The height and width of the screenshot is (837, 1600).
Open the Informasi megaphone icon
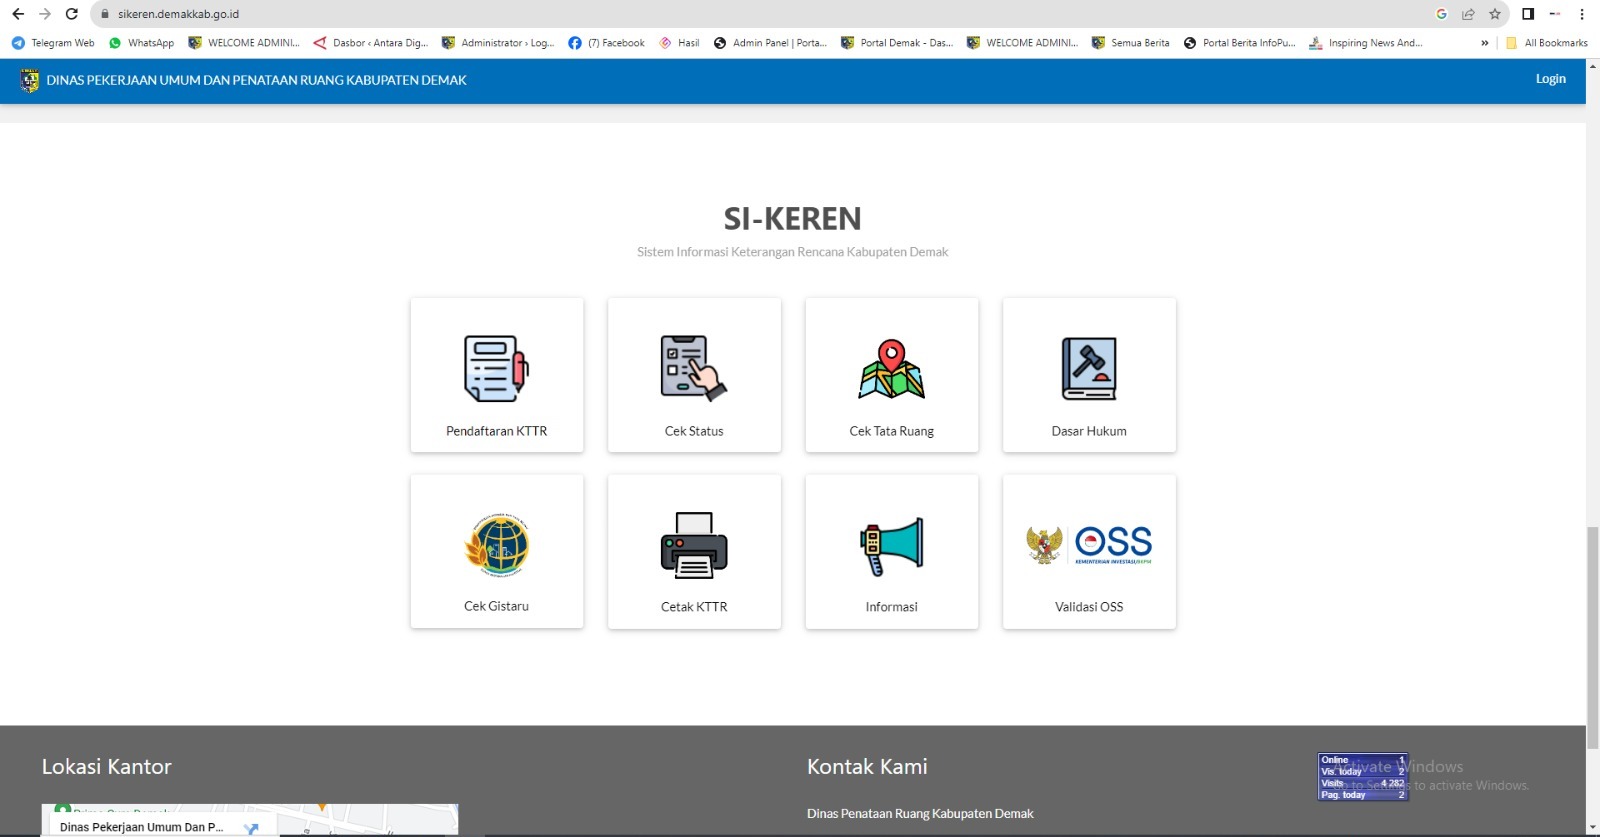tap(891, 546)
